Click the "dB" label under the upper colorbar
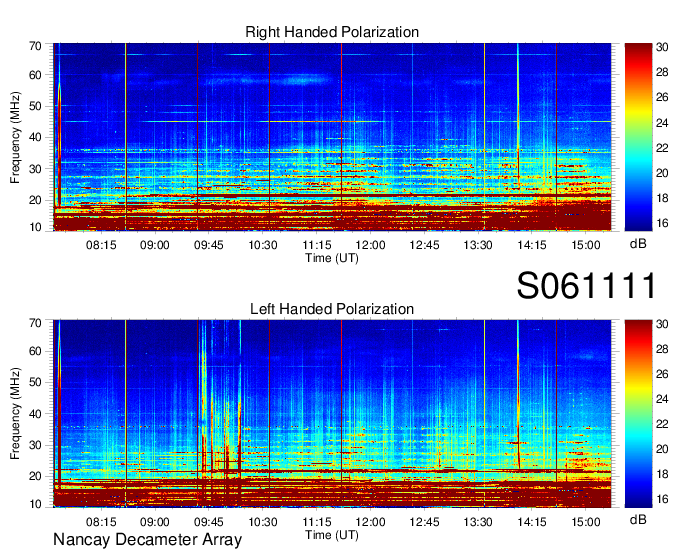The width and height of the screenshot is (680, 552). point(638,244)
